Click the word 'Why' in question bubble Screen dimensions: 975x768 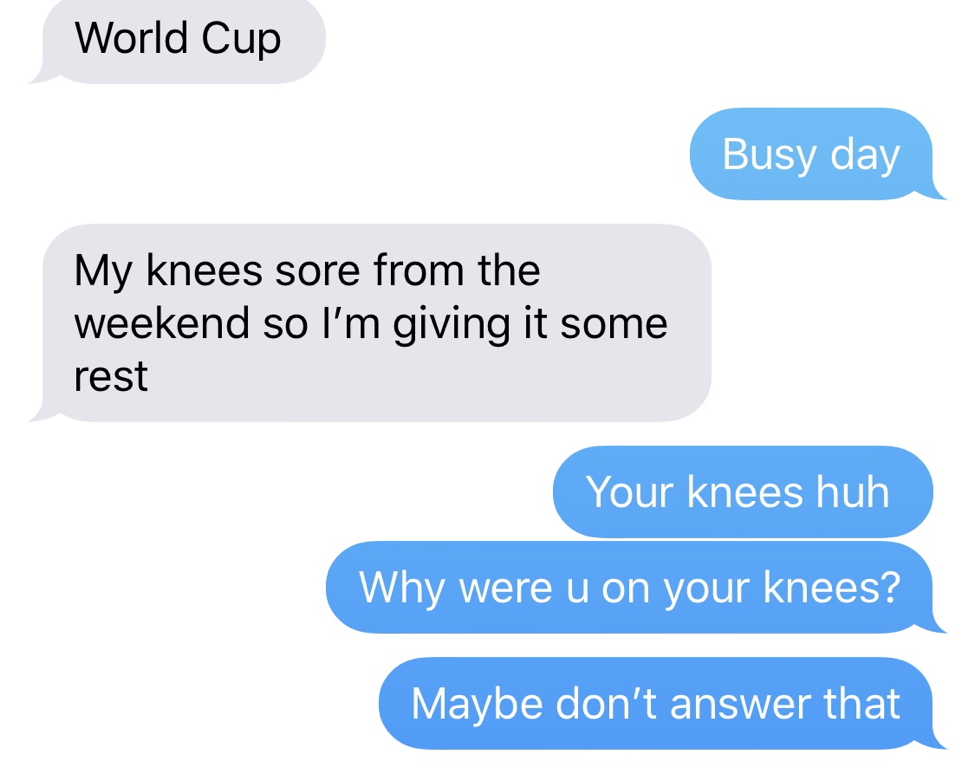401,589
